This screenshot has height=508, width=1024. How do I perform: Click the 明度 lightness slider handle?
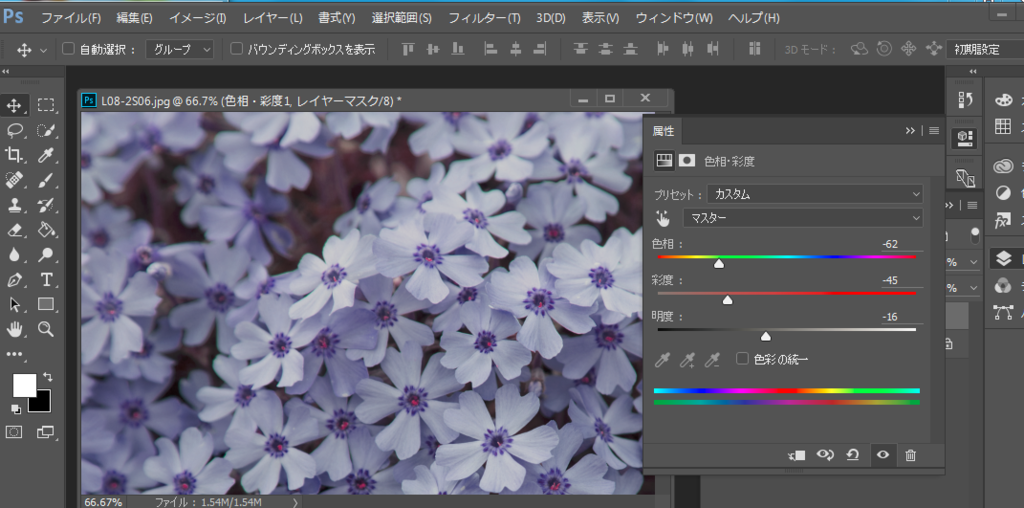[766, 337]
